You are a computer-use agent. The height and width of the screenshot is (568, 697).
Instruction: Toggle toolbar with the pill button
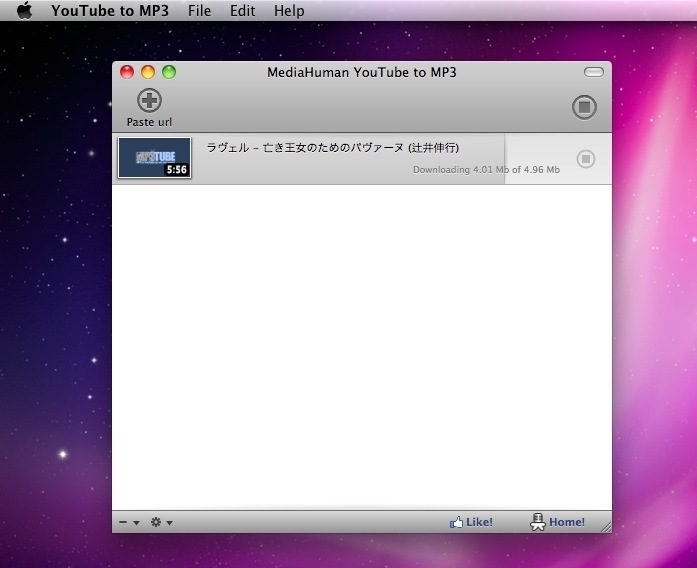[594, 72]
